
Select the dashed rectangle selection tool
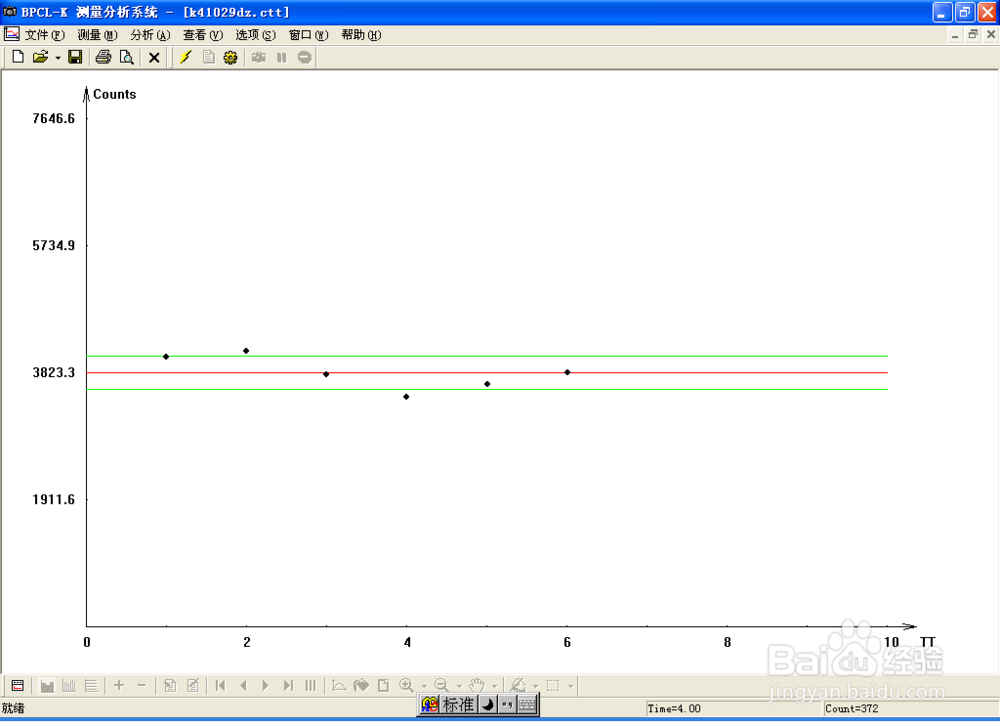click(x=553, y=686)
